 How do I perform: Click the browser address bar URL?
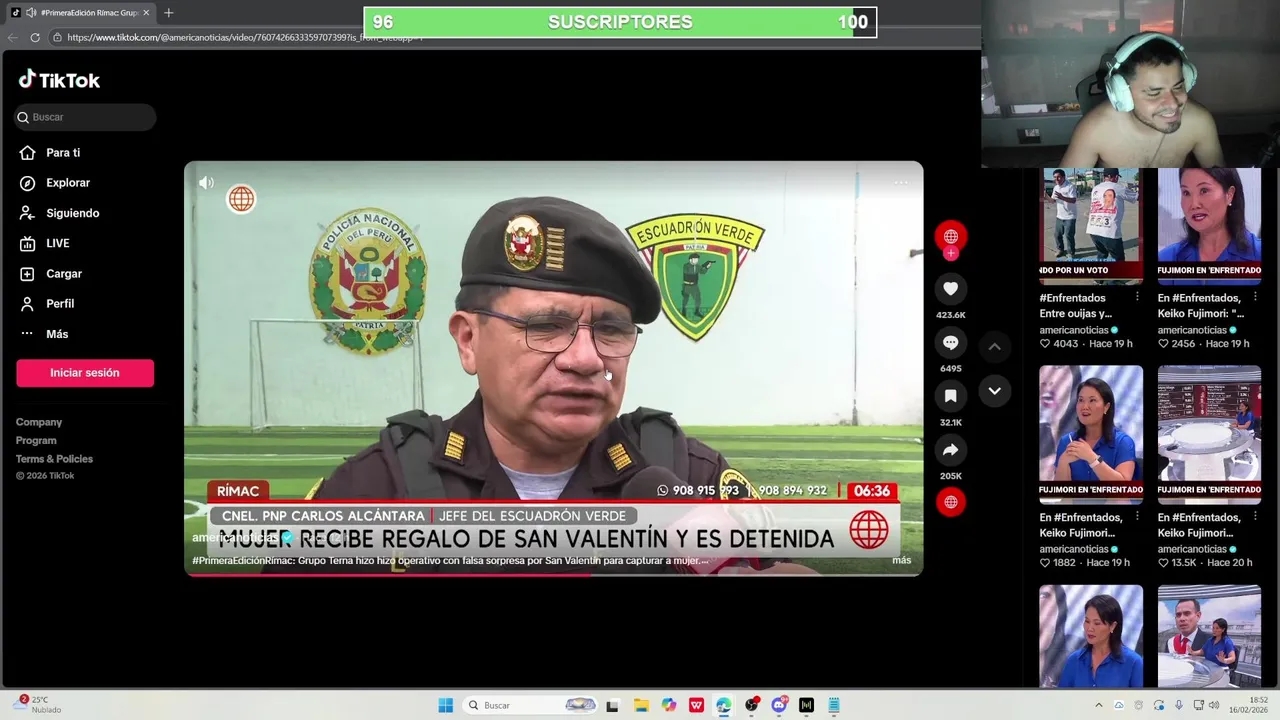point(245,37)
